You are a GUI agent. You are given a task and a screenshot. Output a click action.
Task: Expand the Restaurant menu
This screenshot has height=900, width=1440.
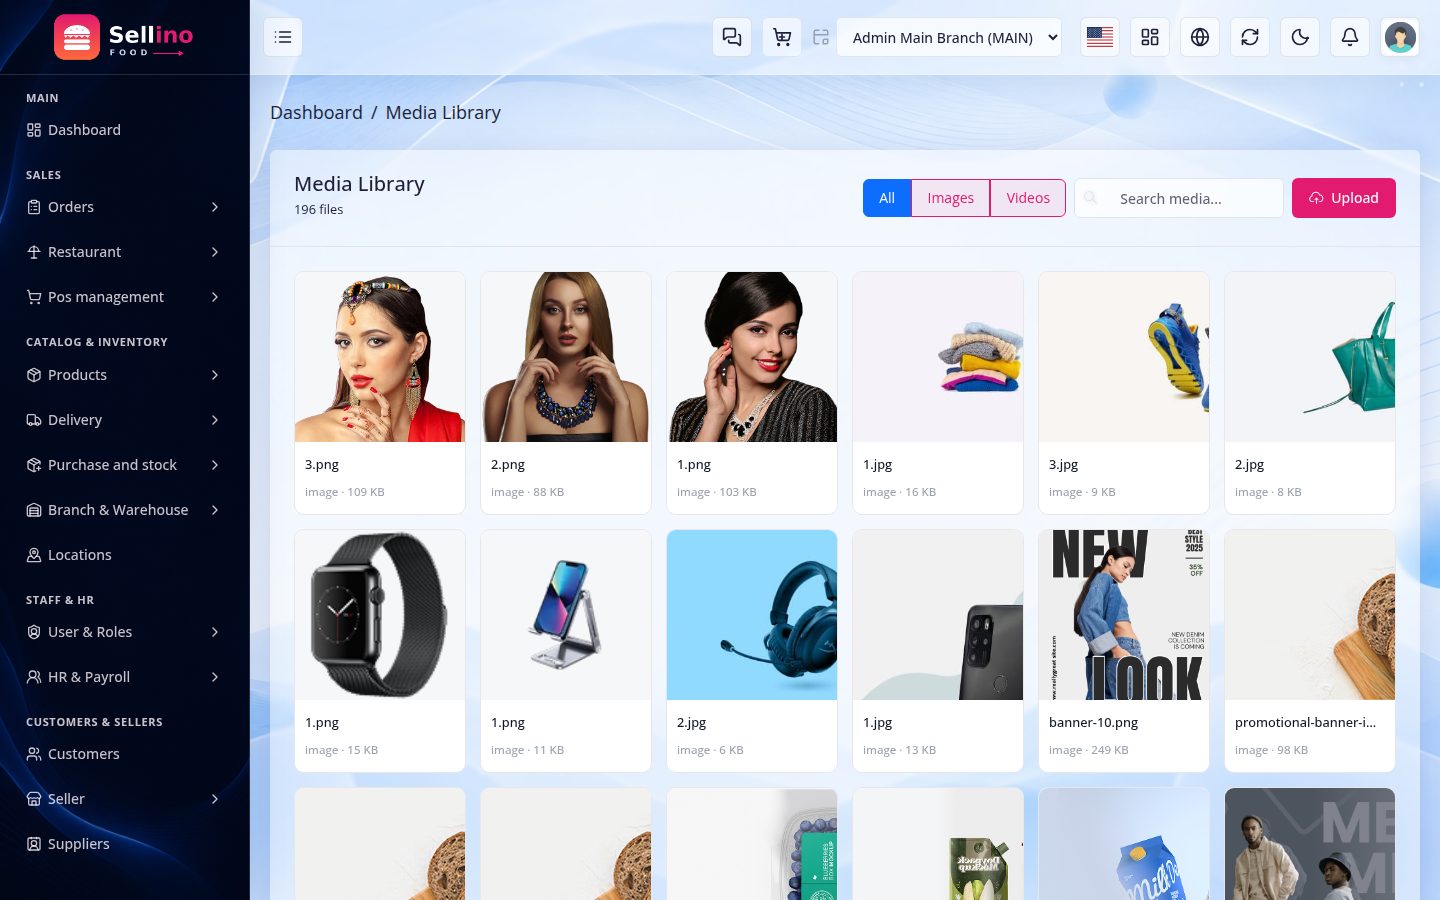coord(125,252)
